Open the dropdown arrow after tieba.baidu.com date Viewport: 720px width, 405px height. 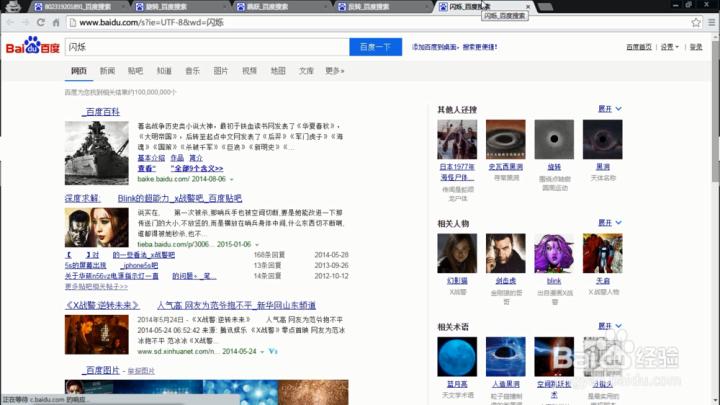coord(257,245)
